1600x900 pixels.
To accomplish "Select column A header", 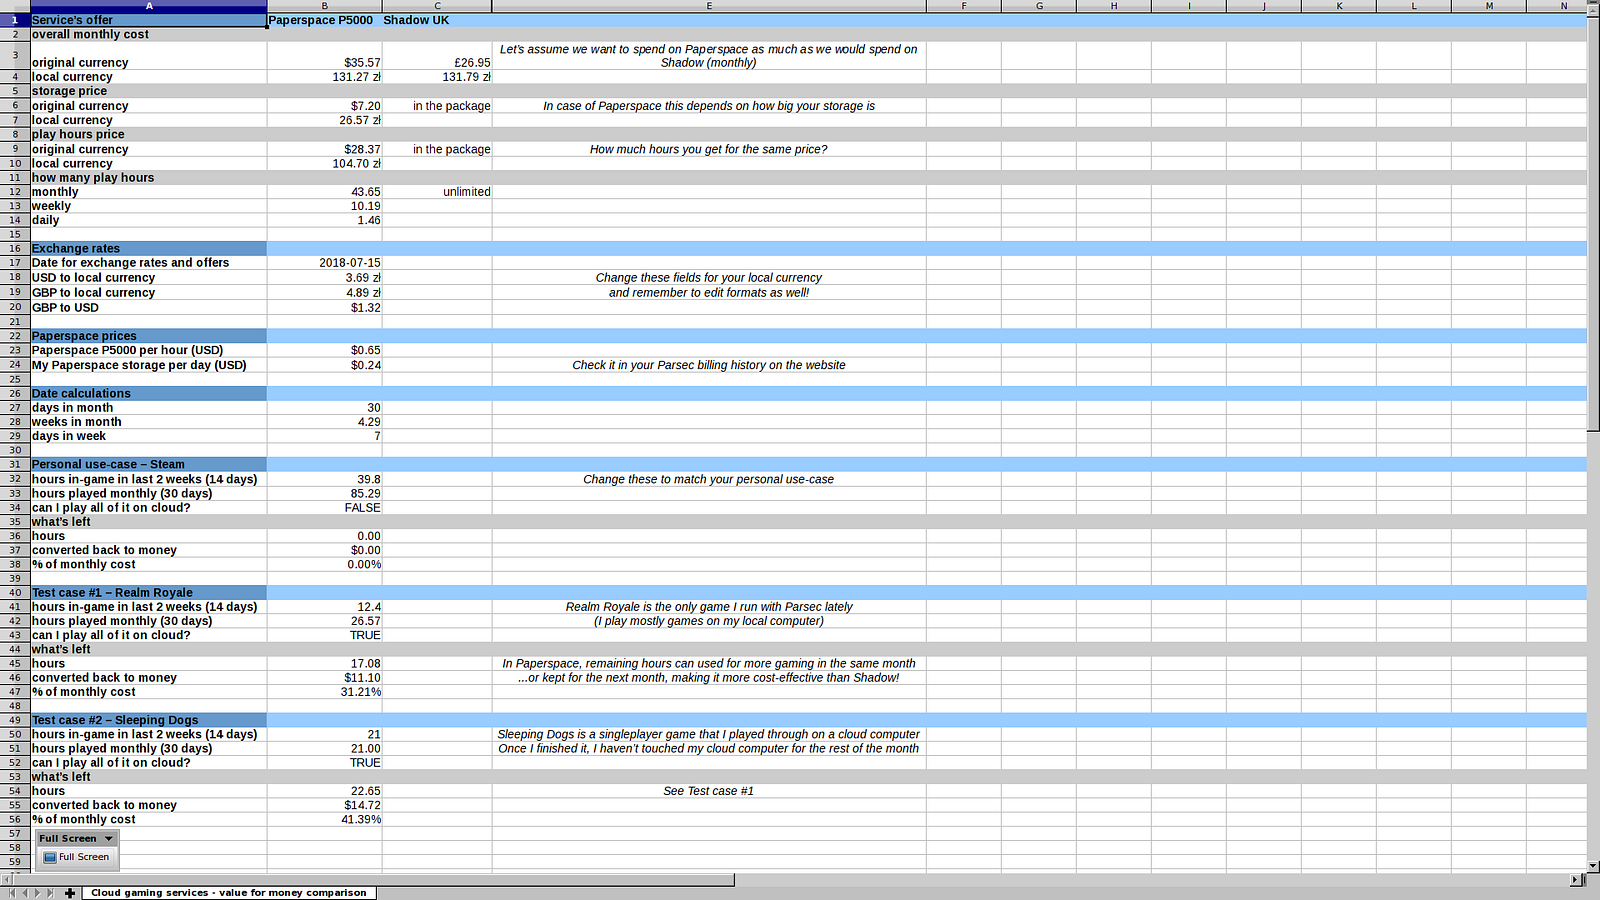I will pos(149,6).
